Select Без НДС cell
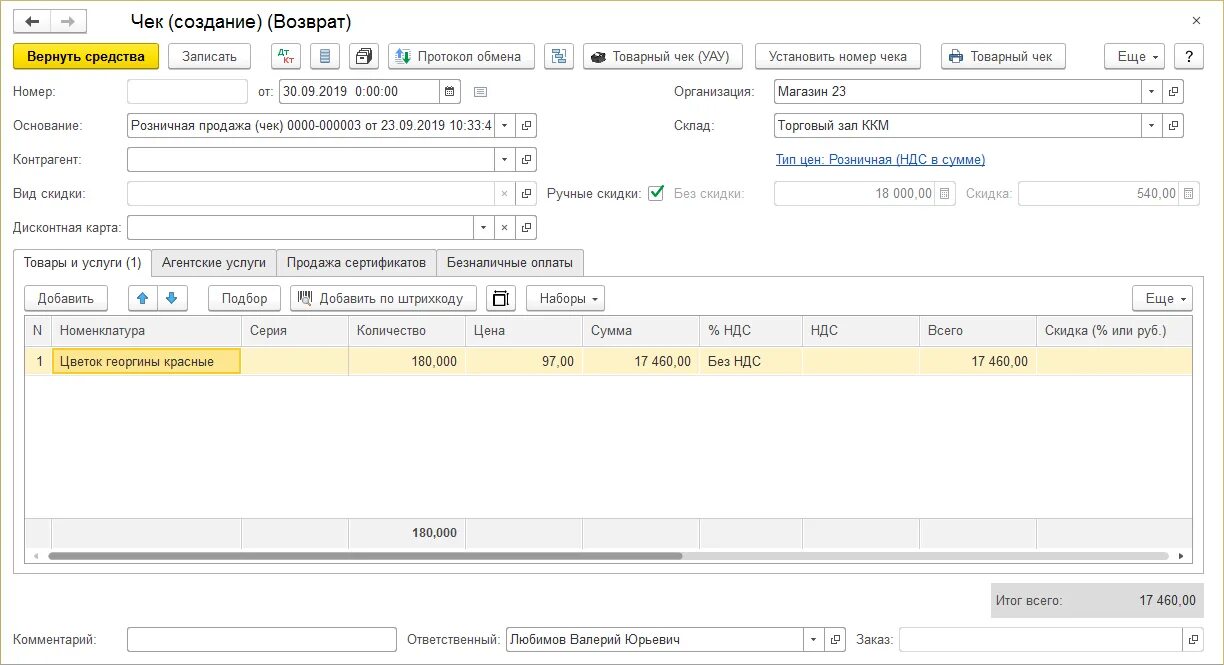Viewport: 1224px width, 665px height. (751, 361)
